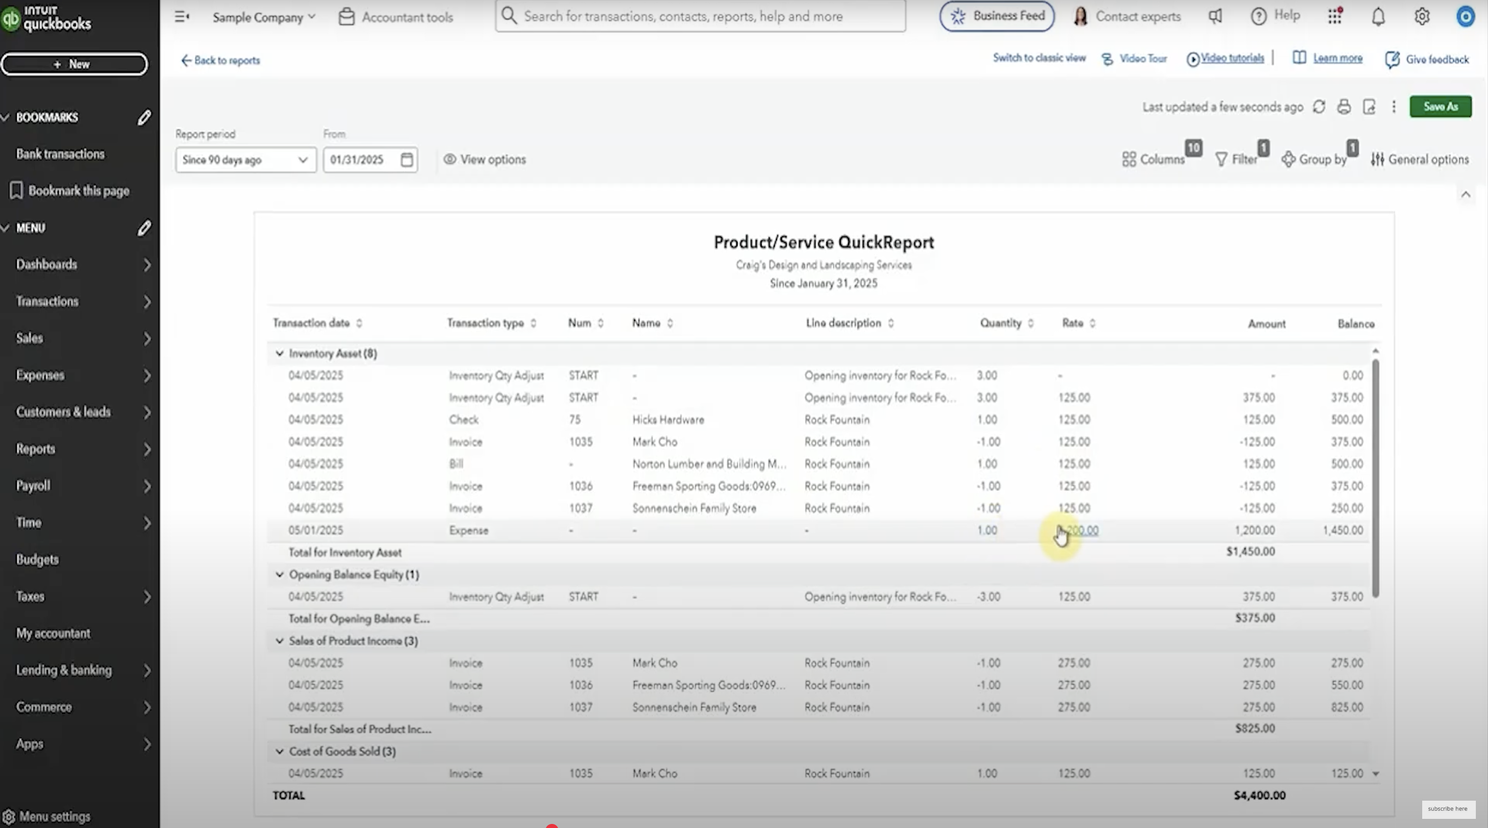Open the user profile avatar
1488x828 pixels.
1465,17
